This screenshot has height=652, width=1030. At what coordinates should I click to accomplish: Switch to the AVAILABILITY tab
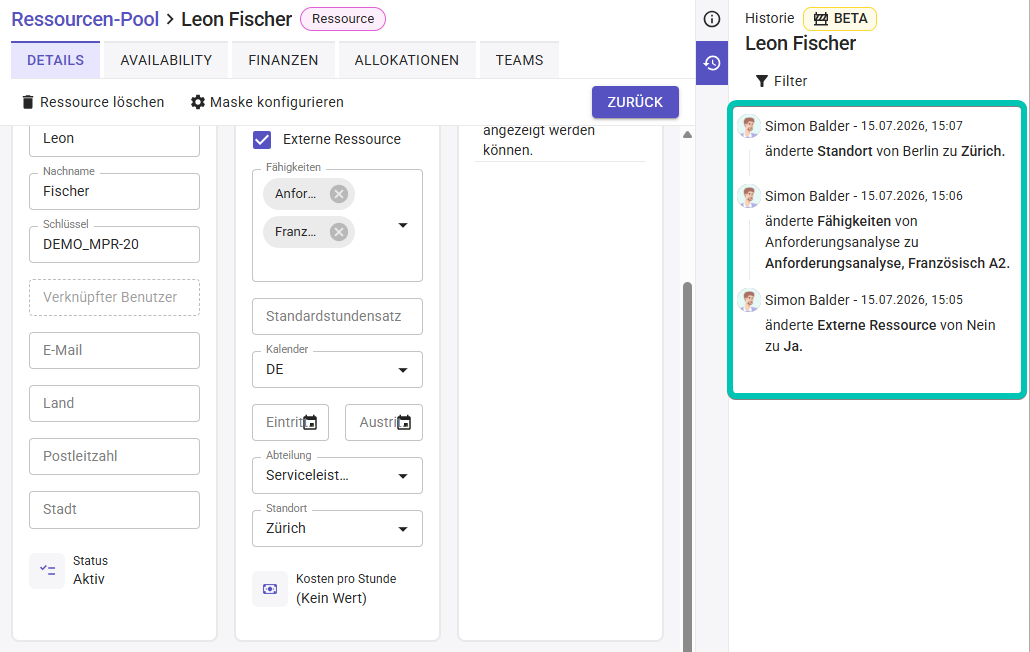click(166, 60)
